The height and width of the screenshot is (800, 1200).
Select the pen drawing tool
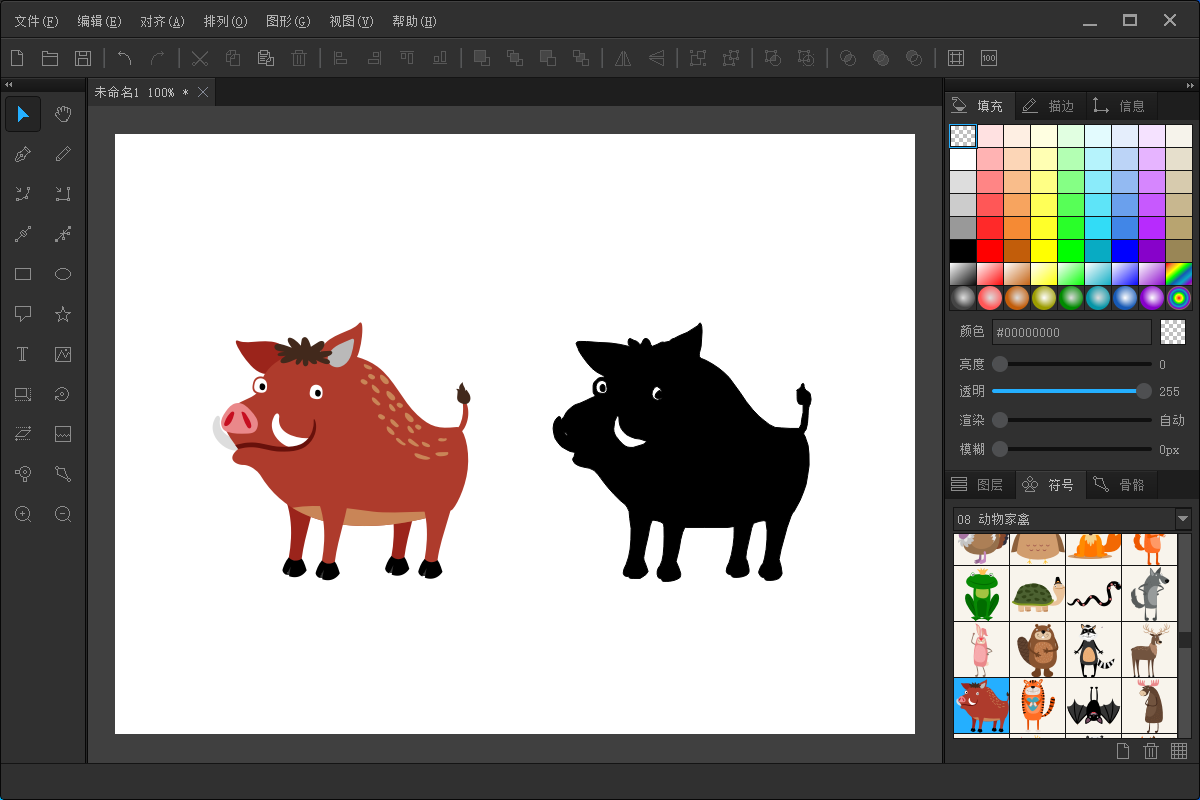coord(23,154)
